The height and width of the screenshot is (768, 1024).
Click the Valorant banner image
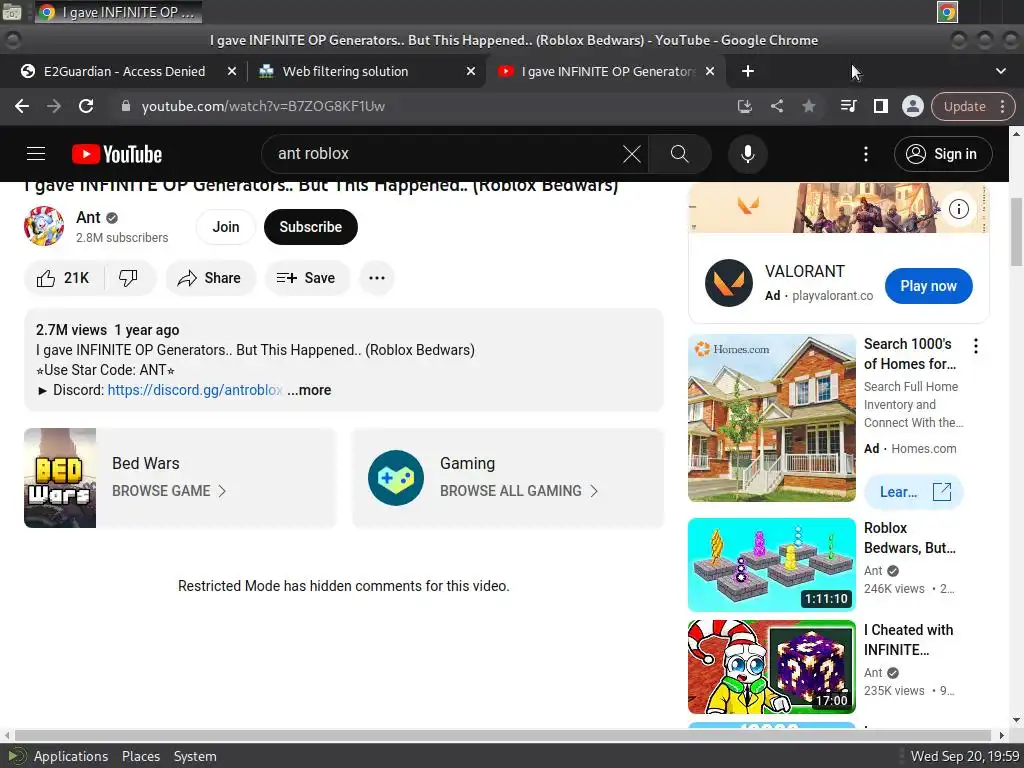[x=839, y=208]
